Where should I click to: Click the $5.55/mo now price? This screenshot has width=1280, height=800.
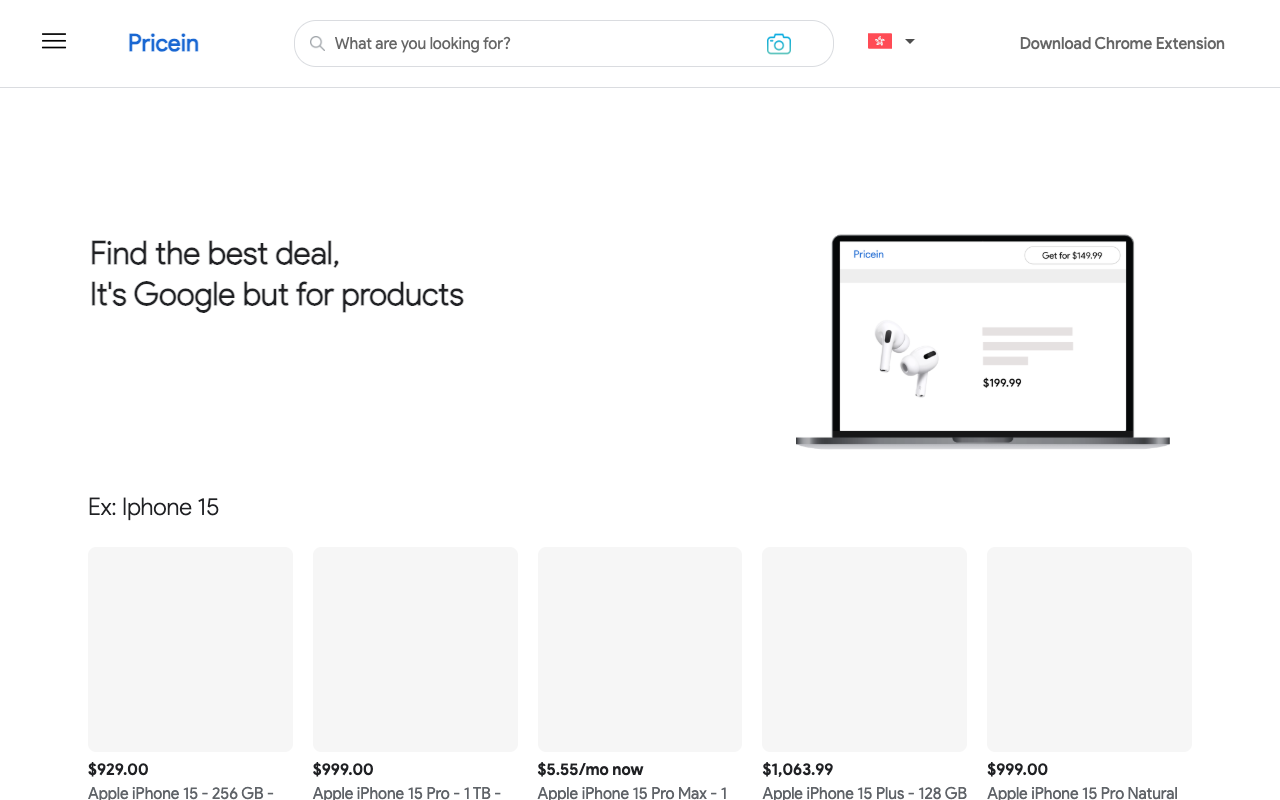(x=590, y=769)
